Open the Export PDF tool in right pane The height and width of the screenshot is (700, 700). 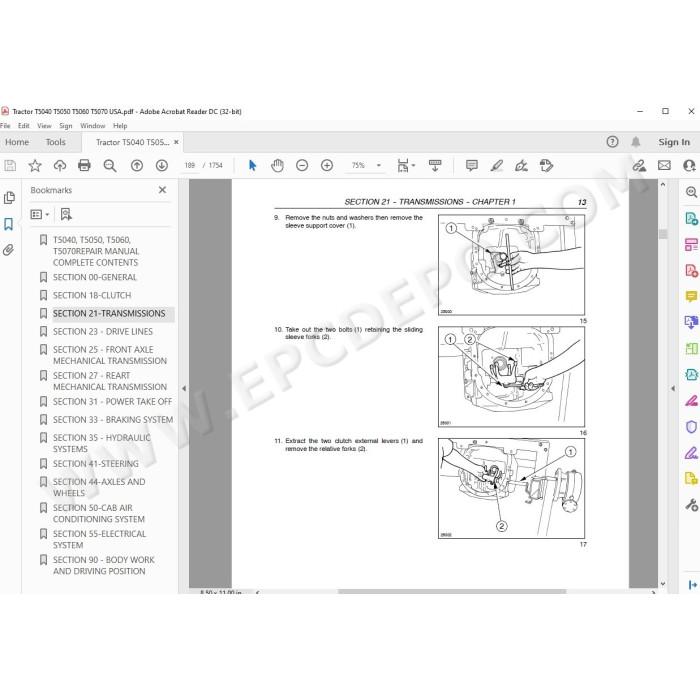click(691, 218)
